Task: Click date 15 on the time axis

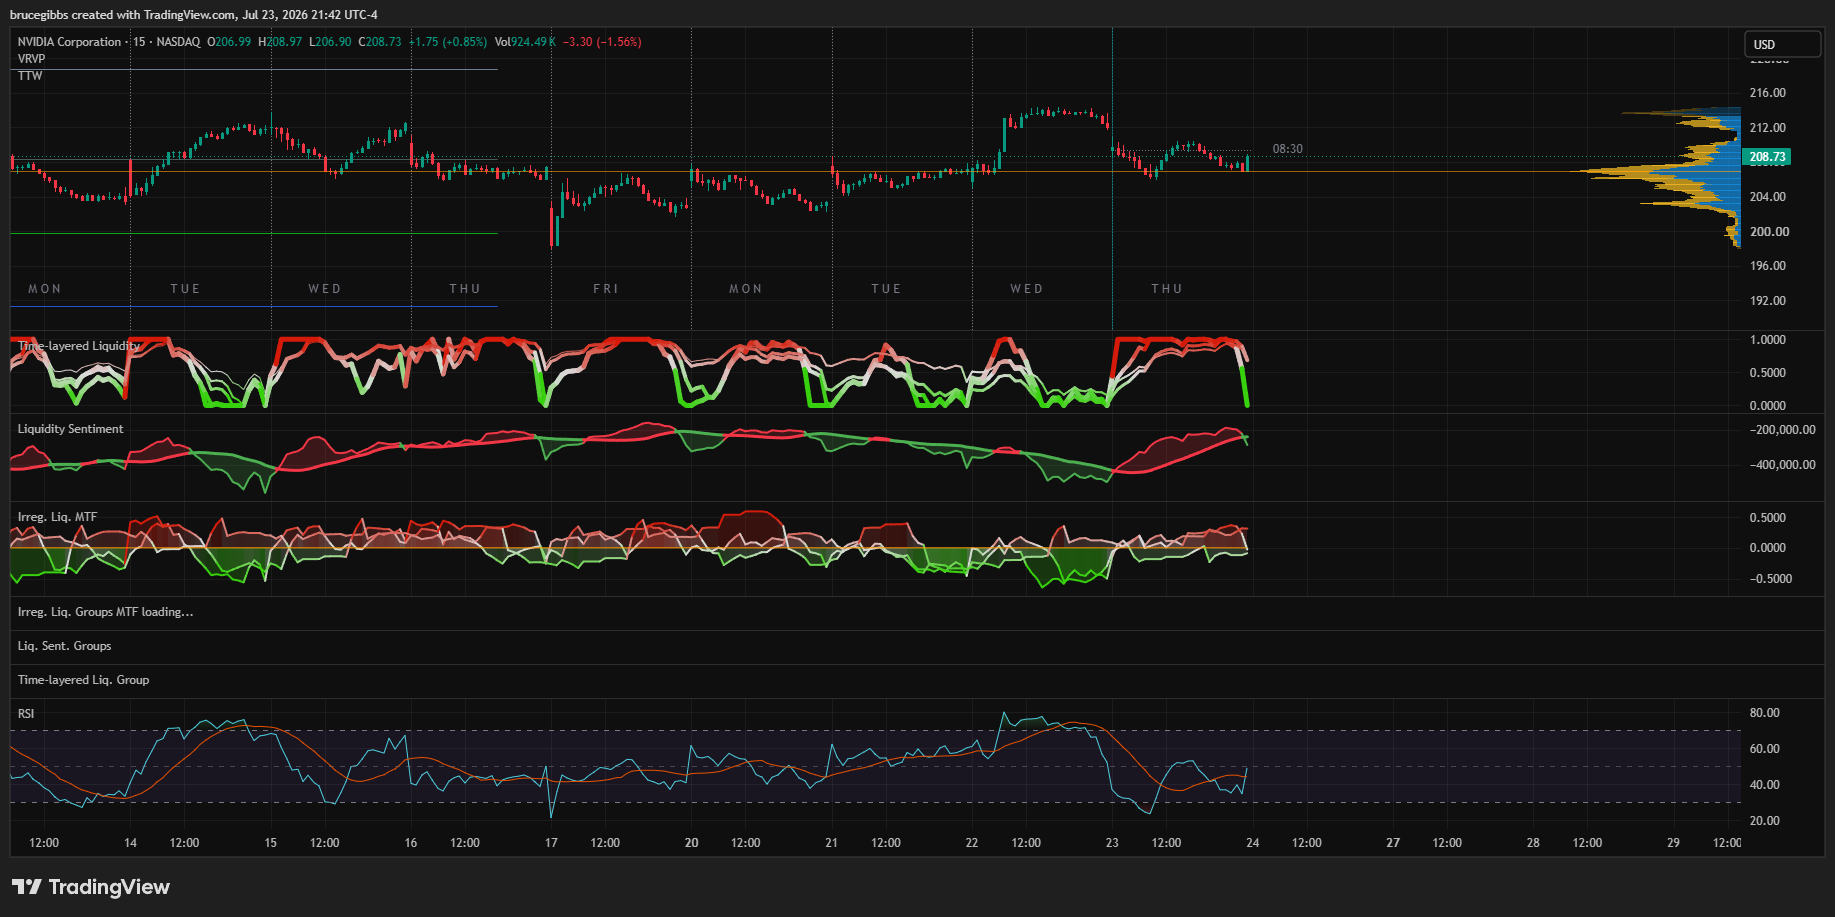Action: [270, 843]
